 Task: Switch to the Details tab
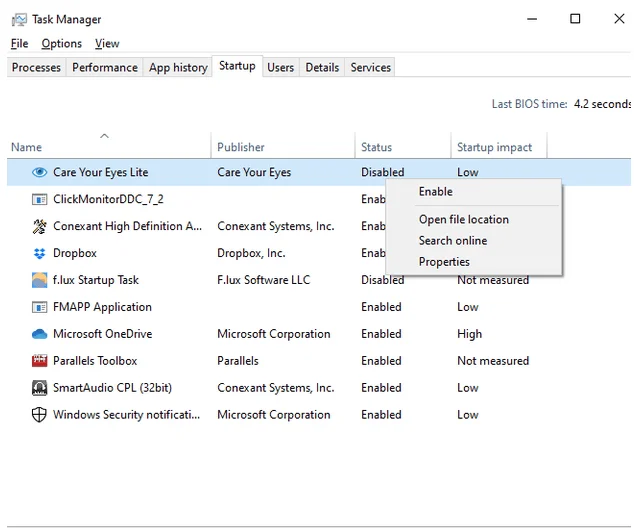(322, 68)
